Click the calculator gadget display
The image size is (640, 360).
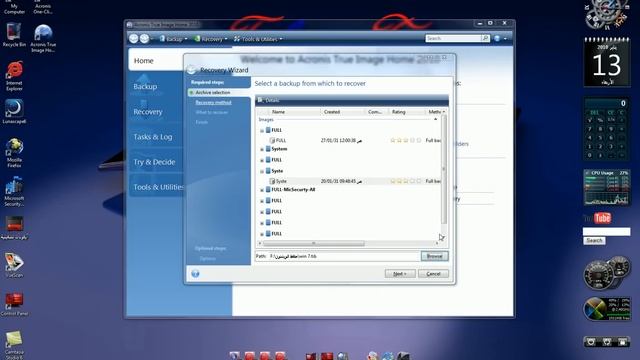[x=607, y=103]
